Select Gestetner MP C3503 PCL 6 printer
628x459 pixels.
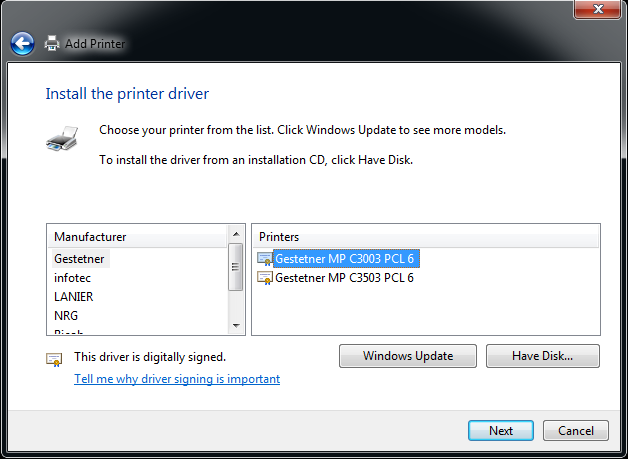pyautogui.click(x=344, y=278)
